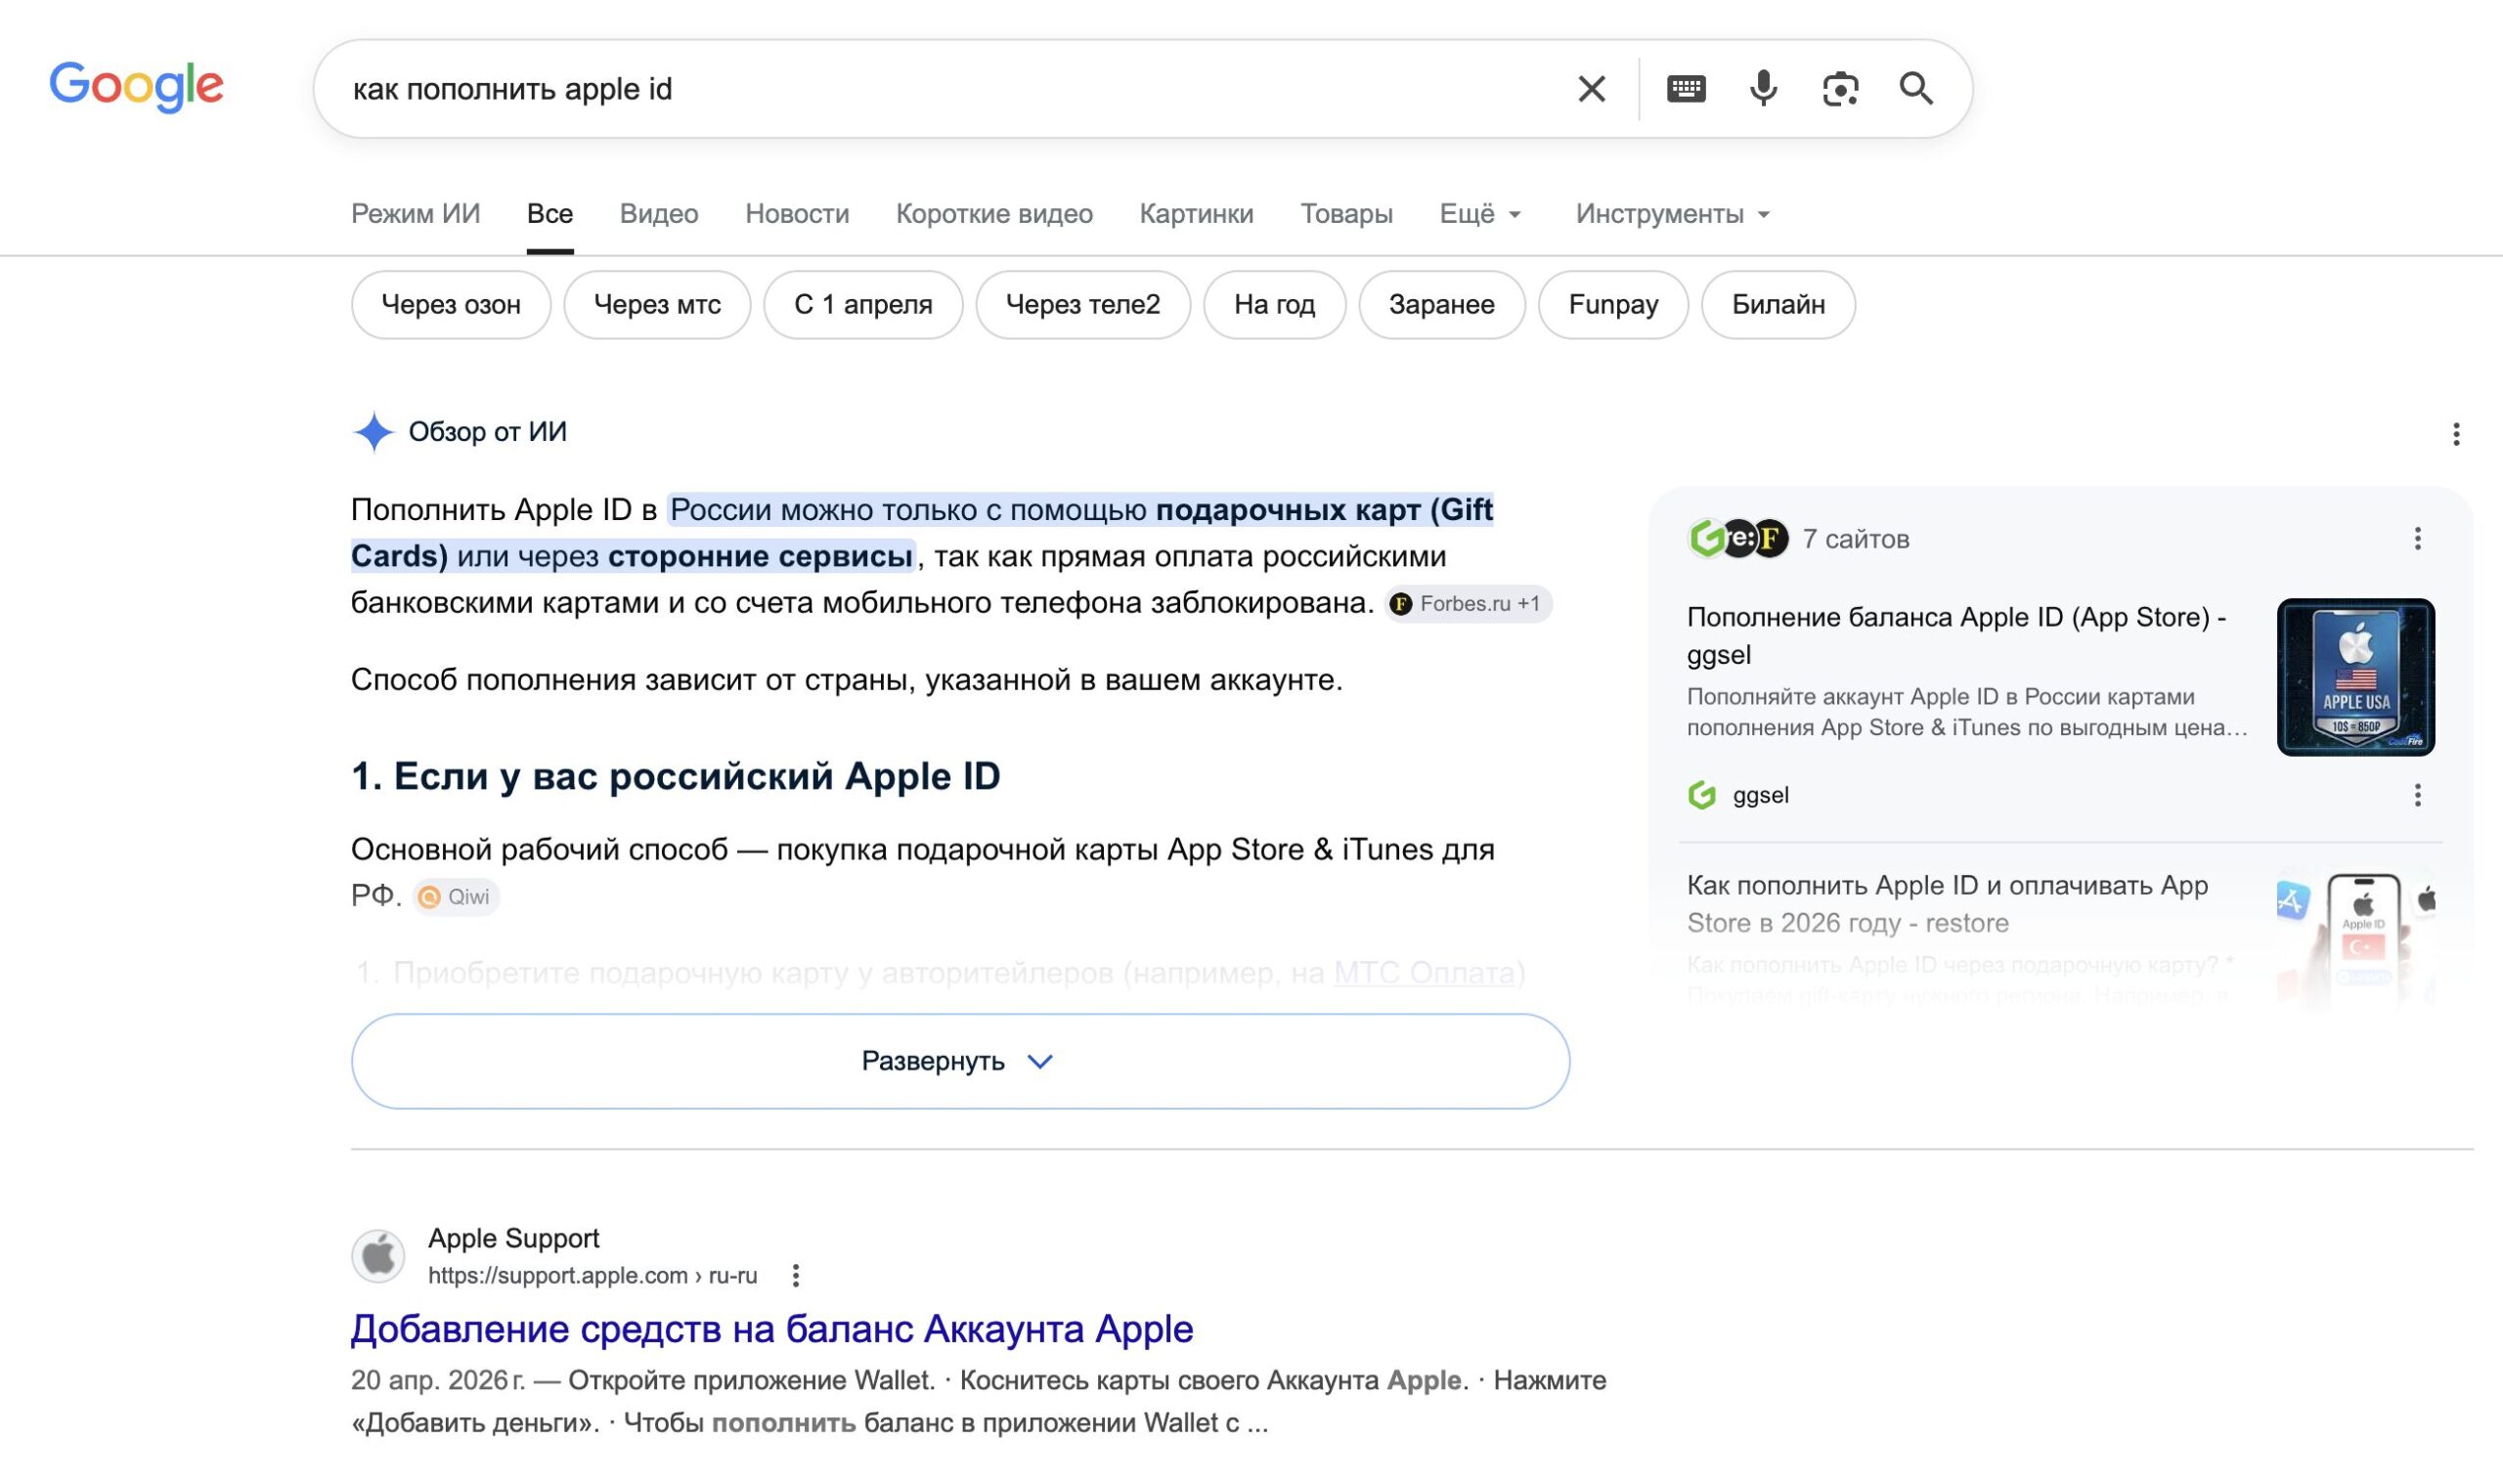The width and height of the screenshot is (2503, 1484).
Task: Click the ggsel green favicon
Action: [x=1702, y=795]
